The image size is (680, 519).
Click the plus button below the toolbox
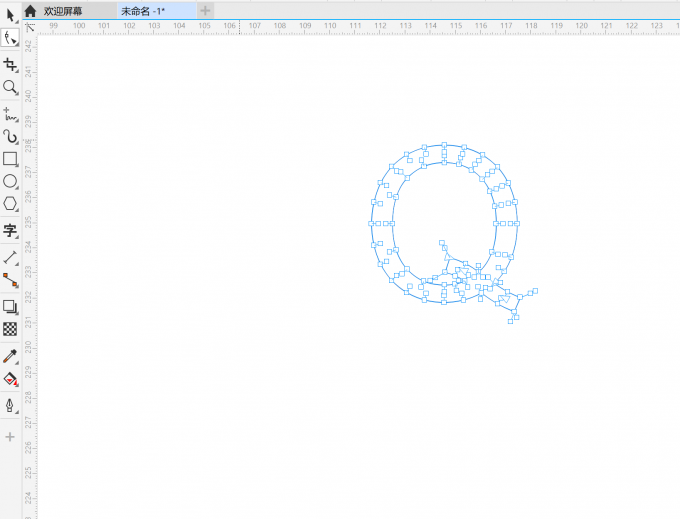pos(10,437)
